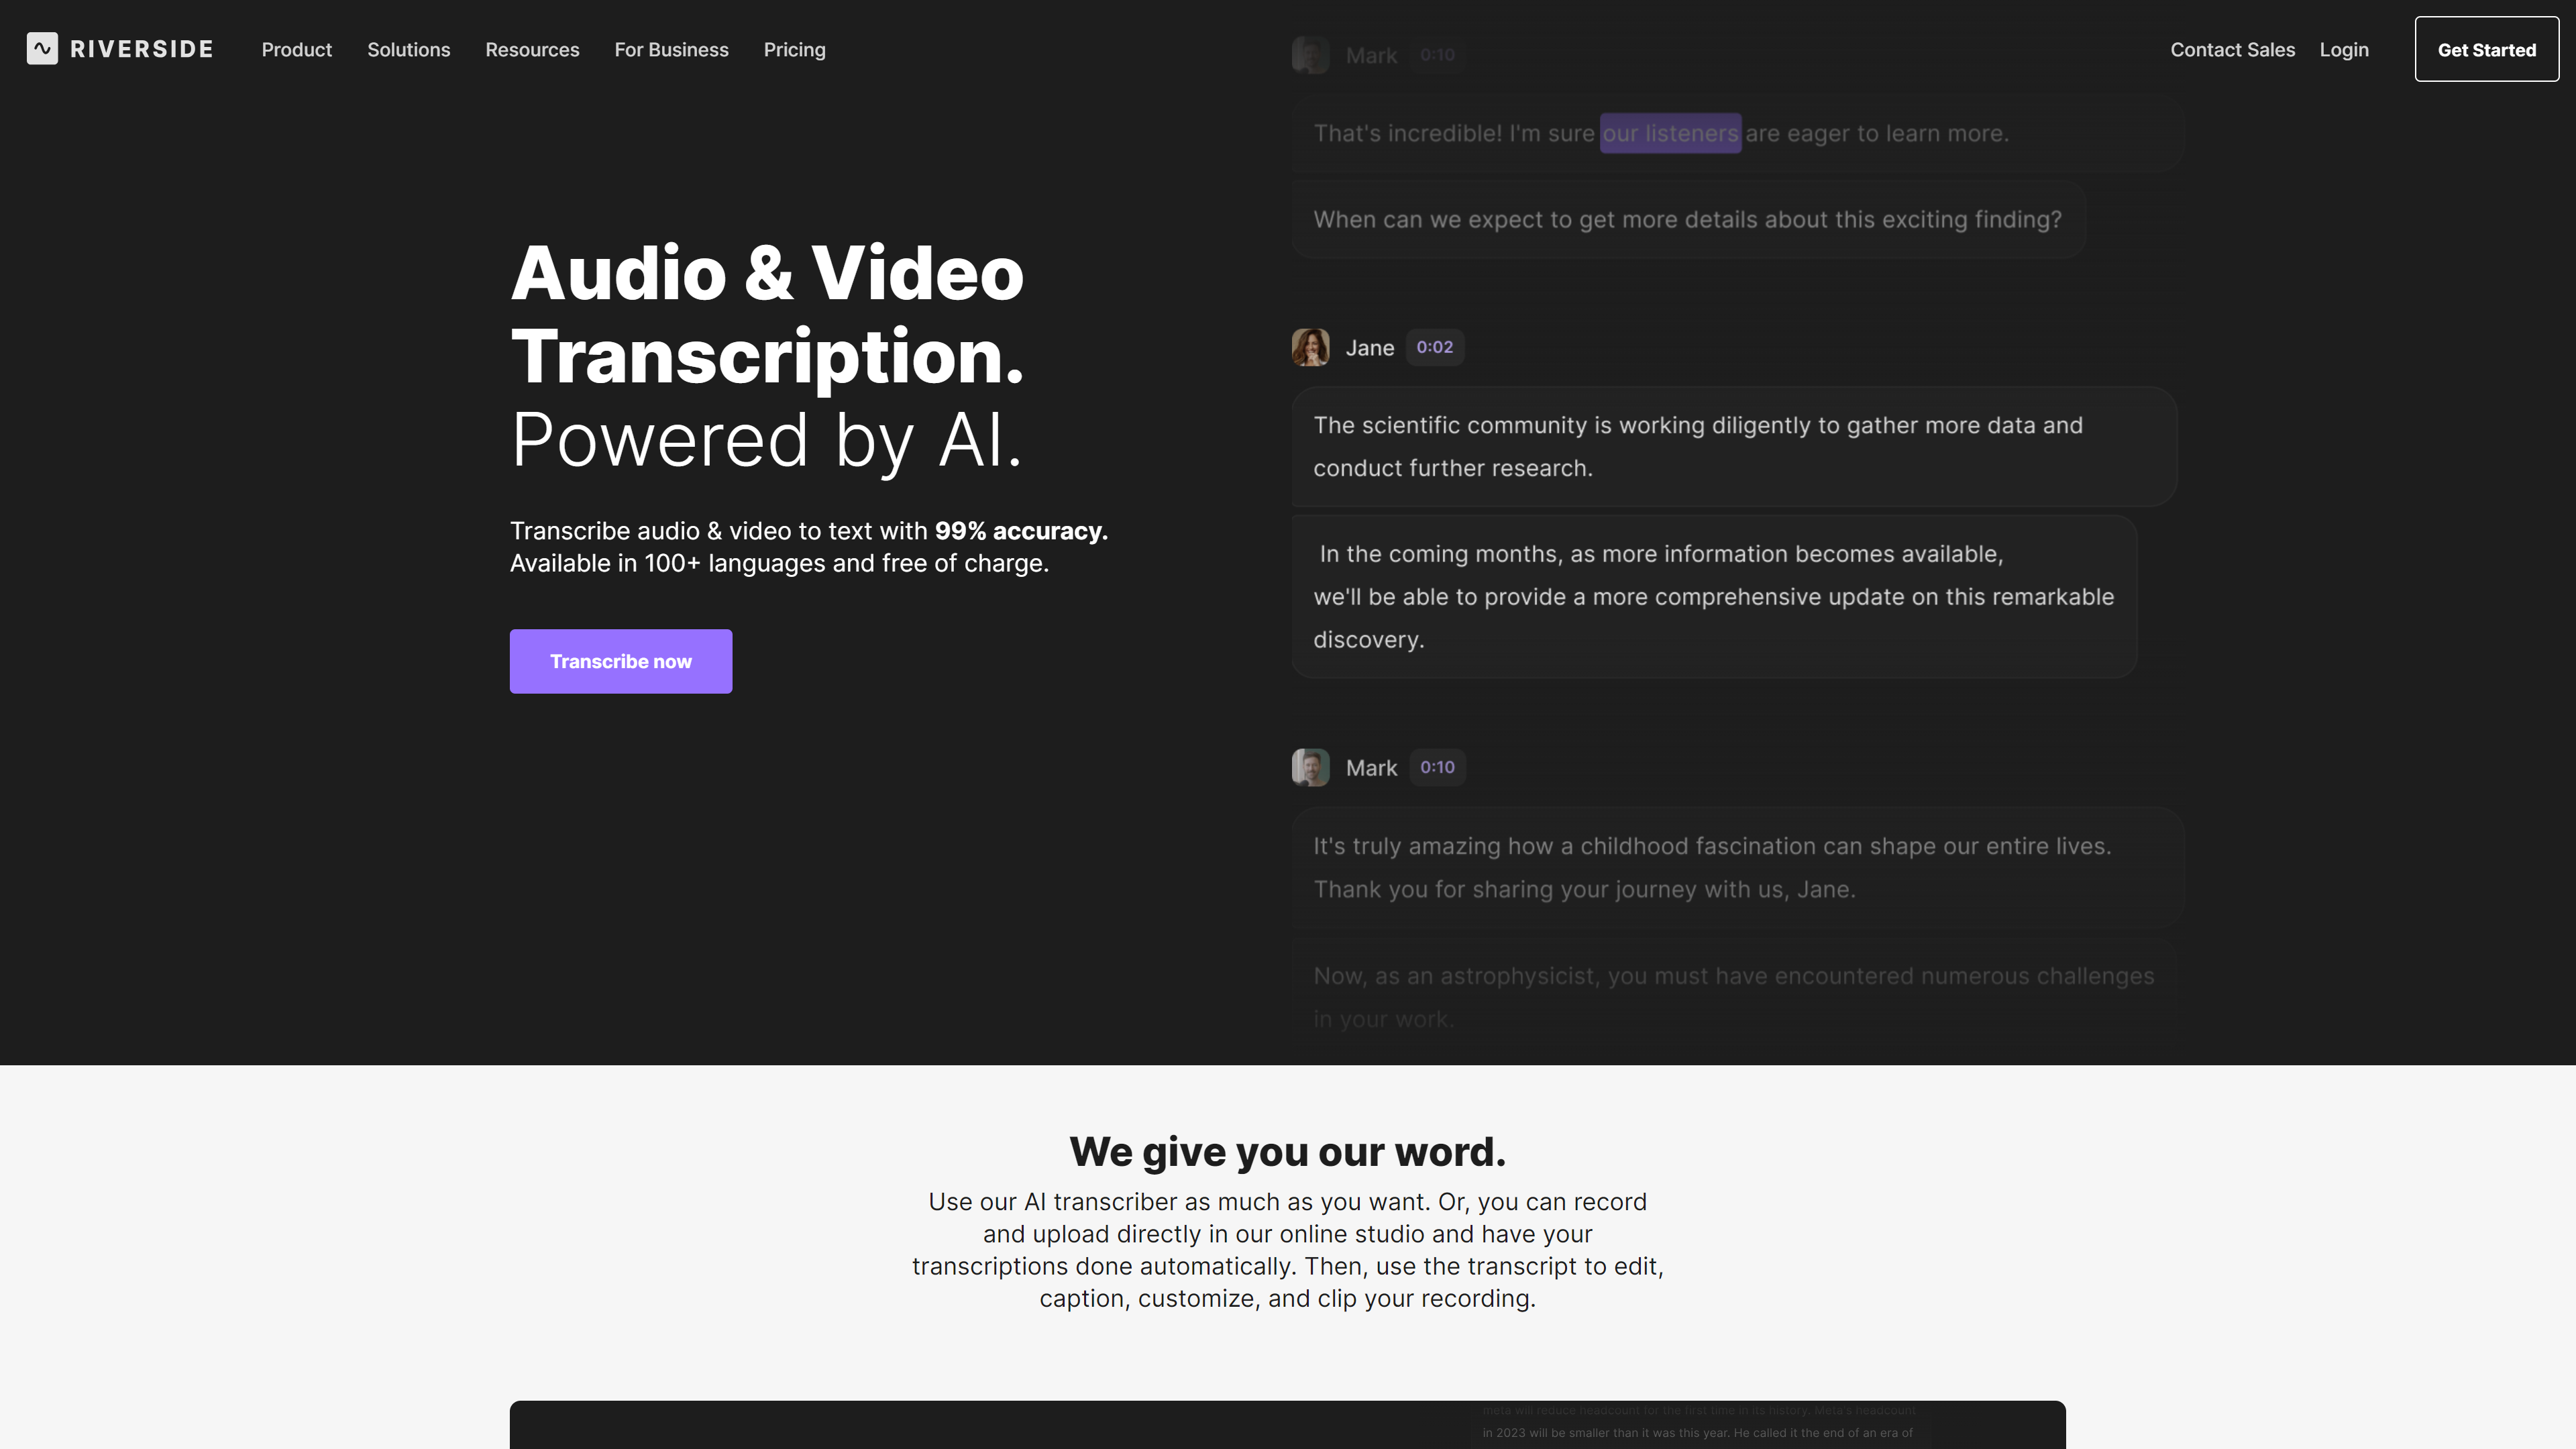Click Contact Sales link

click(2232, 50)
